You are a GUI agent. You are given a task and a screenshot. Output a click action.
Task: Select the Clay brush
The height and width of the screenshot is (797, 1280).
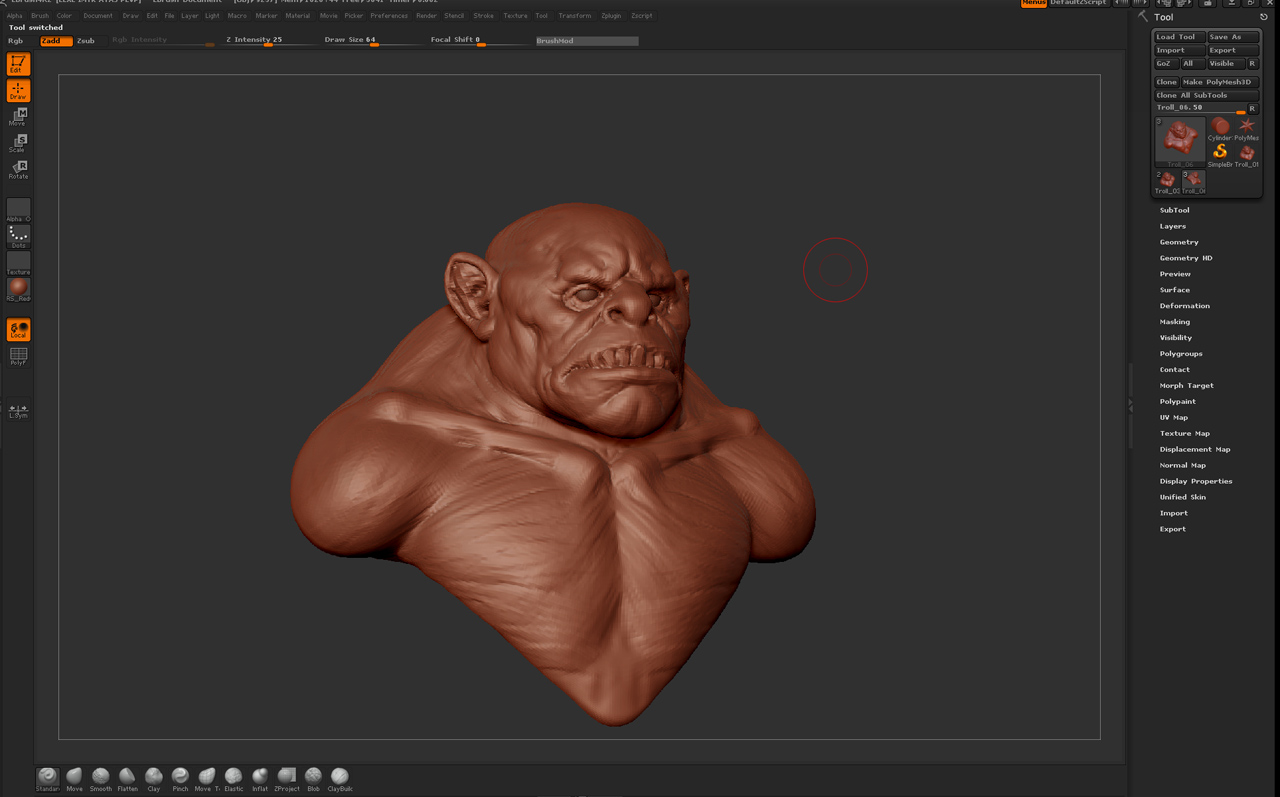point(154,778)
